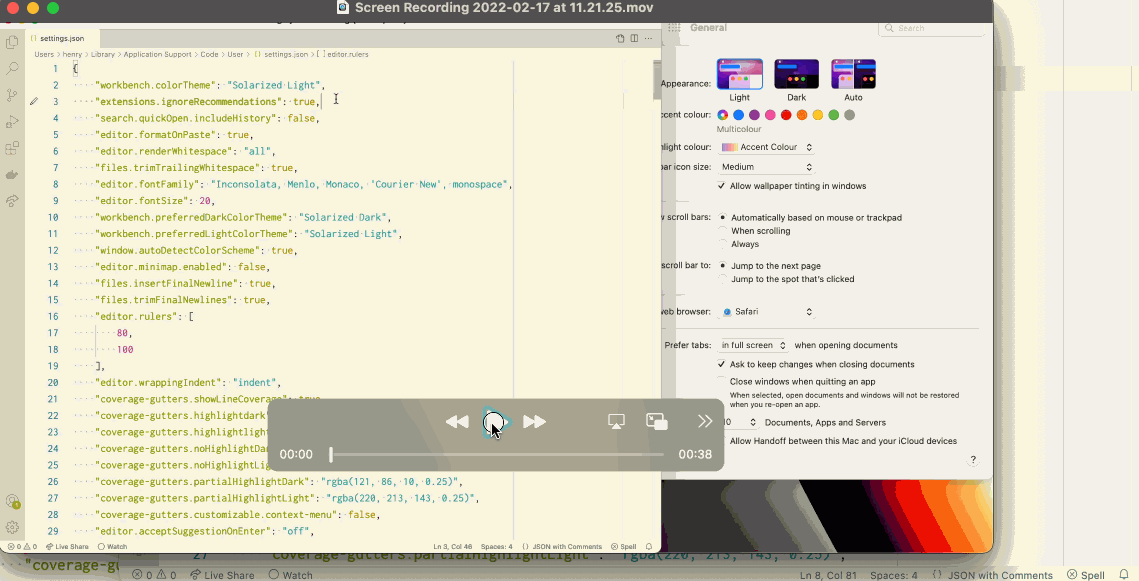The image size is (1139, 581).
Task: Open the Accounts icon in VS Code
Action: (x=12, y=501)
